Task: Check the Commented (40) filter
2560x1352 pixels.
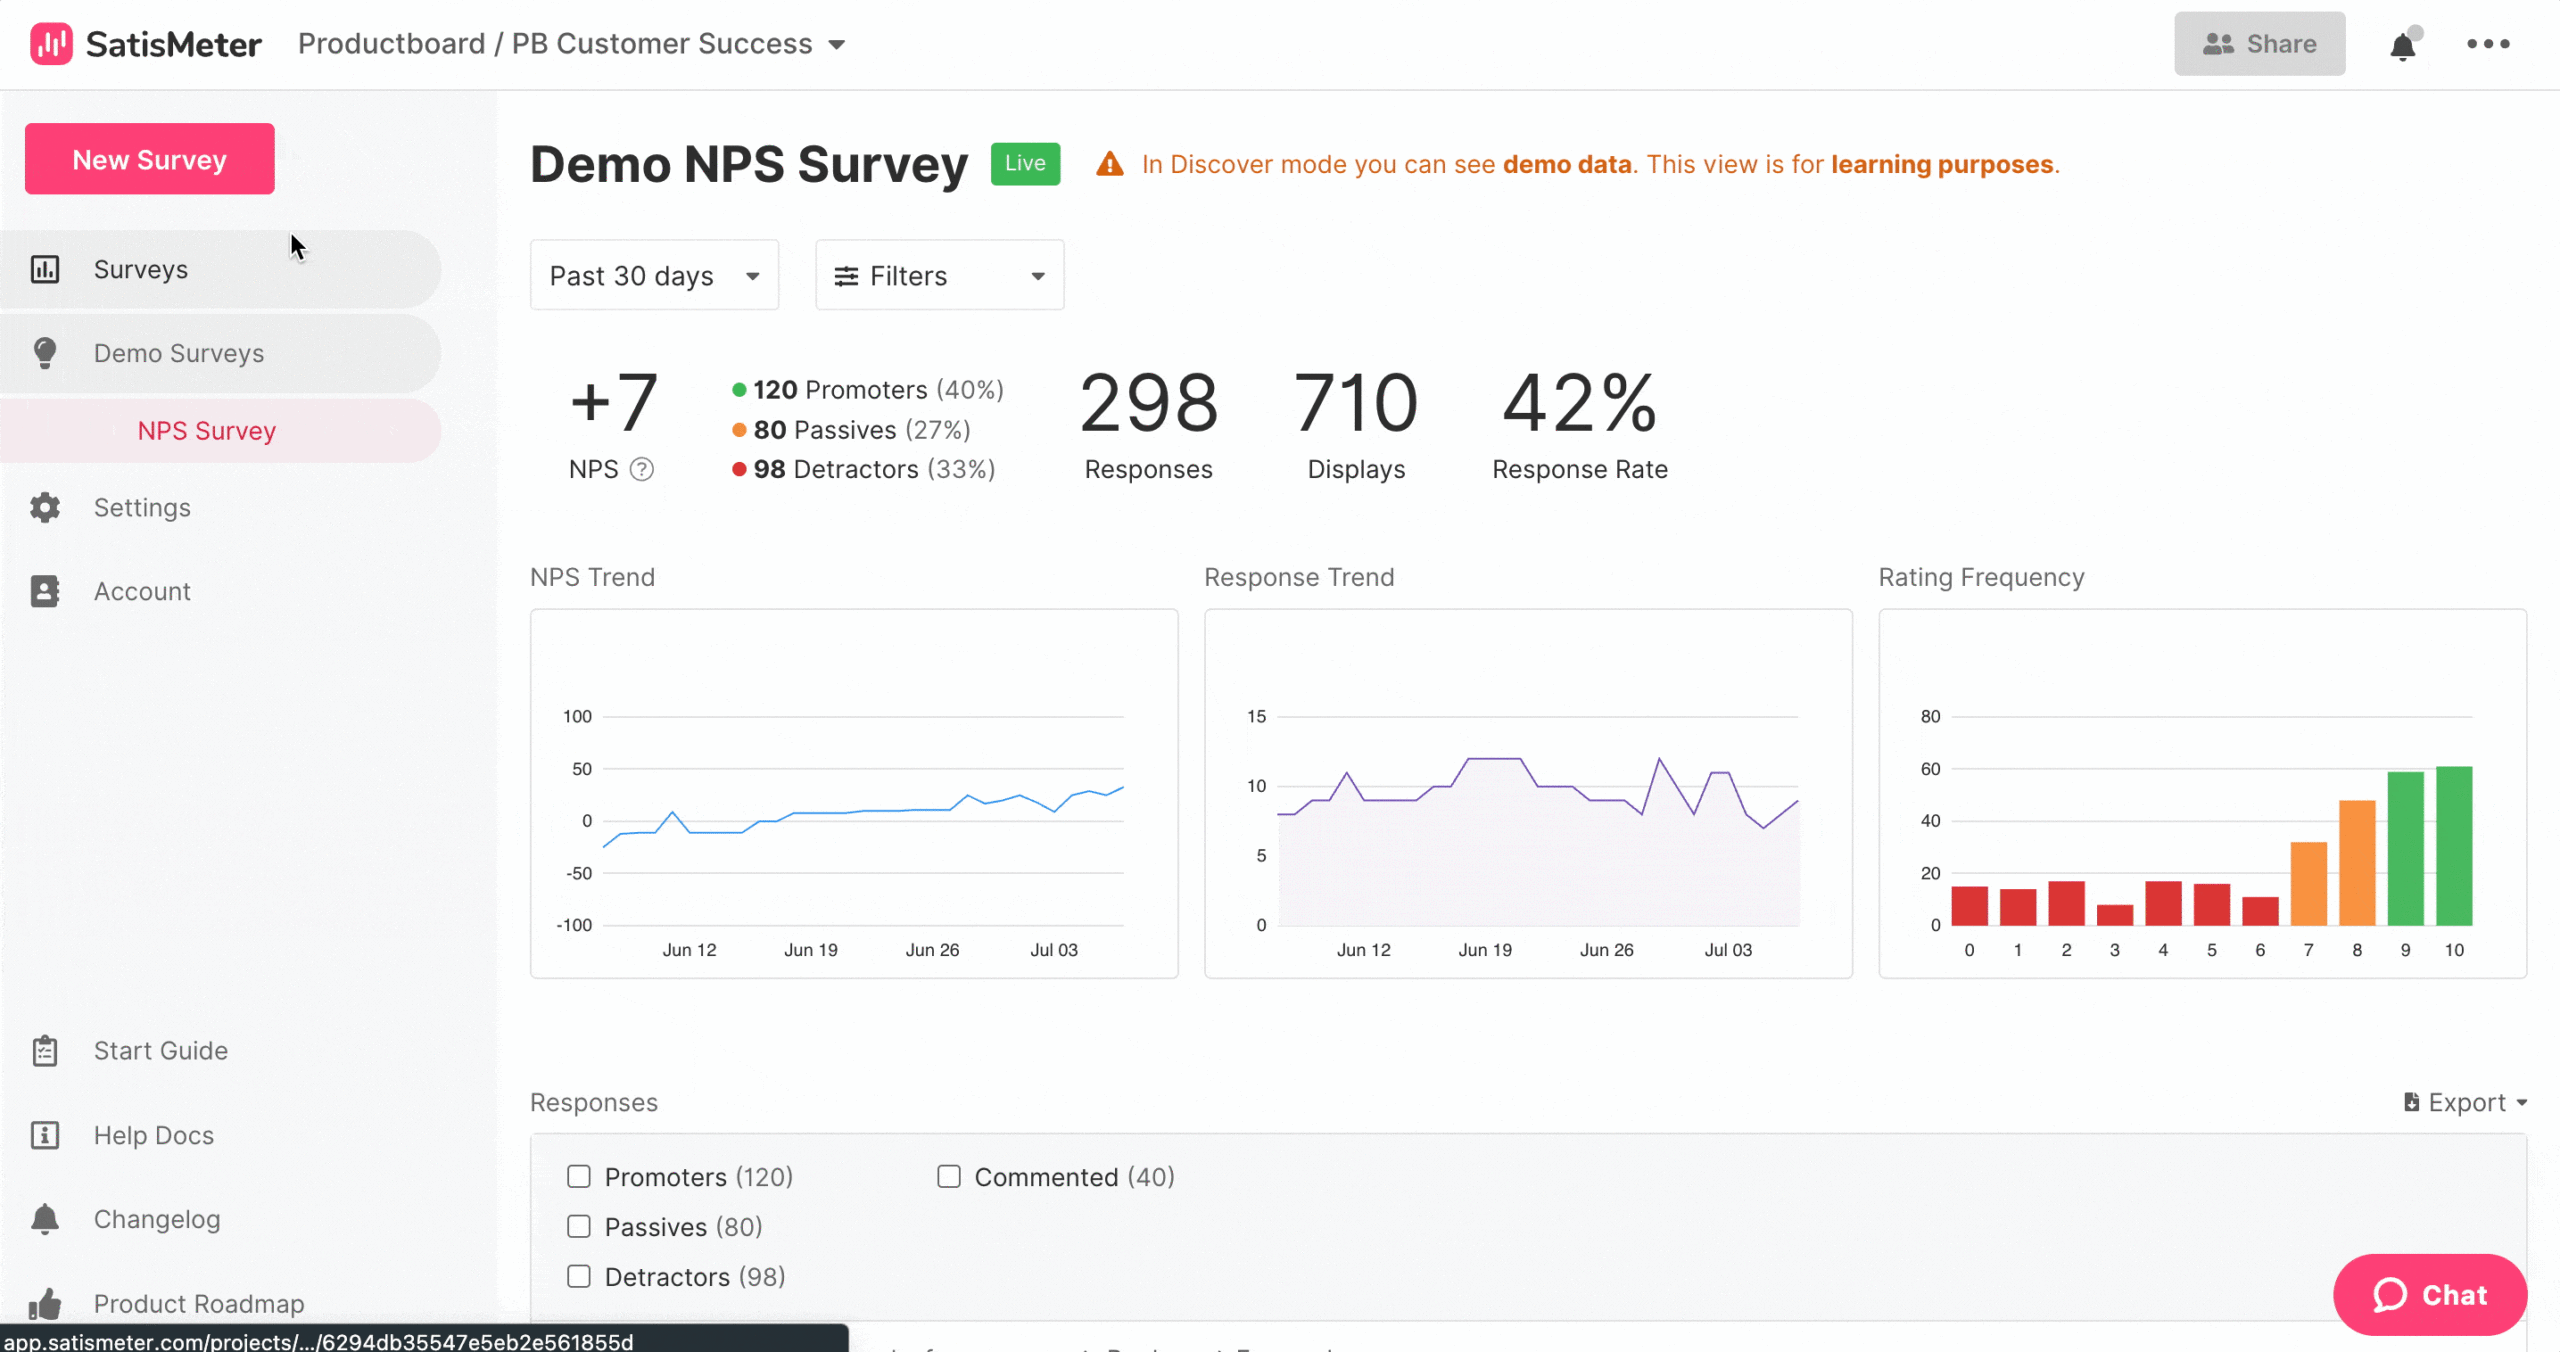Action: point(948,1176)
